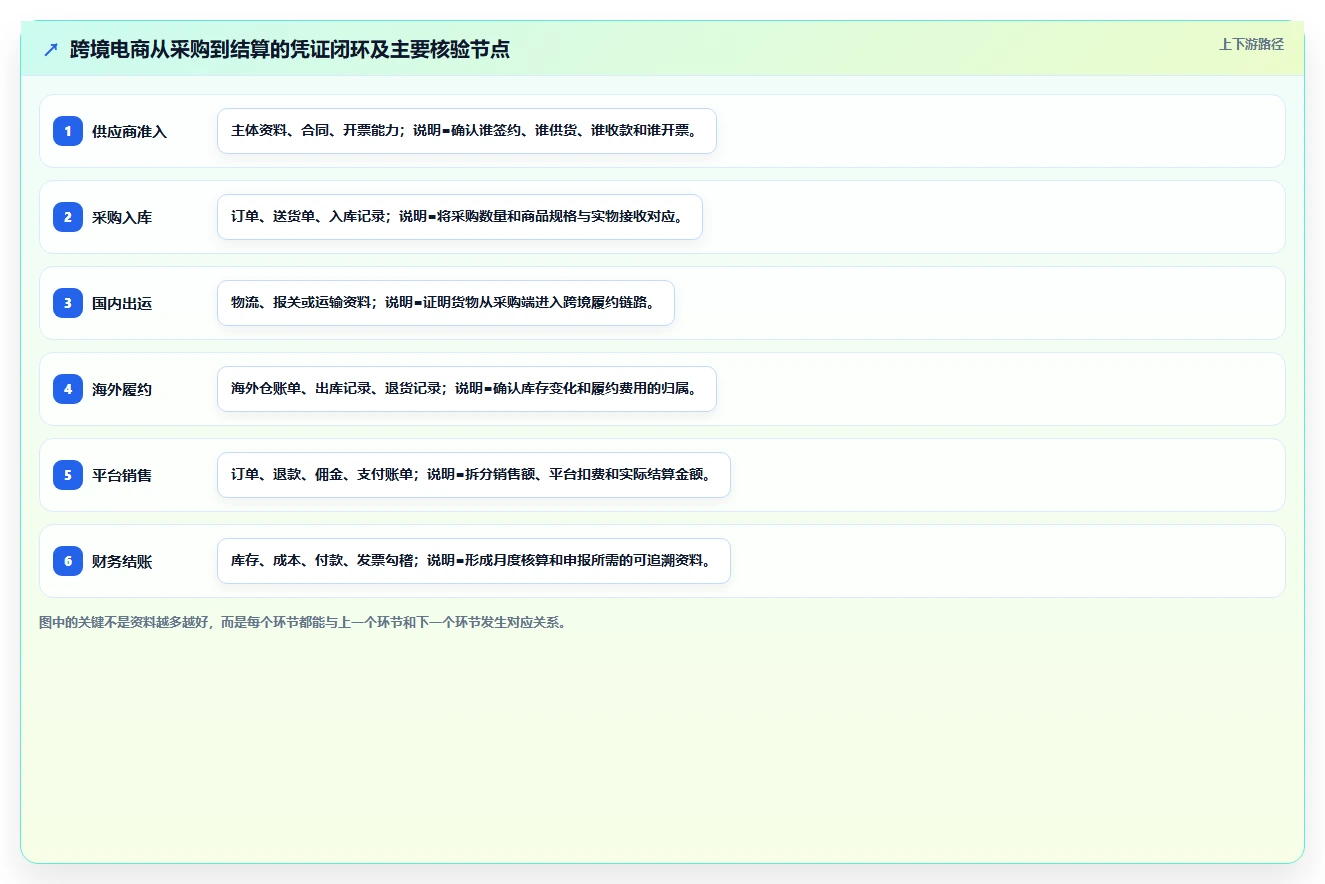Open the 库存、成本、付款、发票勾稽 description box
1325x884 pixels.
474,561
